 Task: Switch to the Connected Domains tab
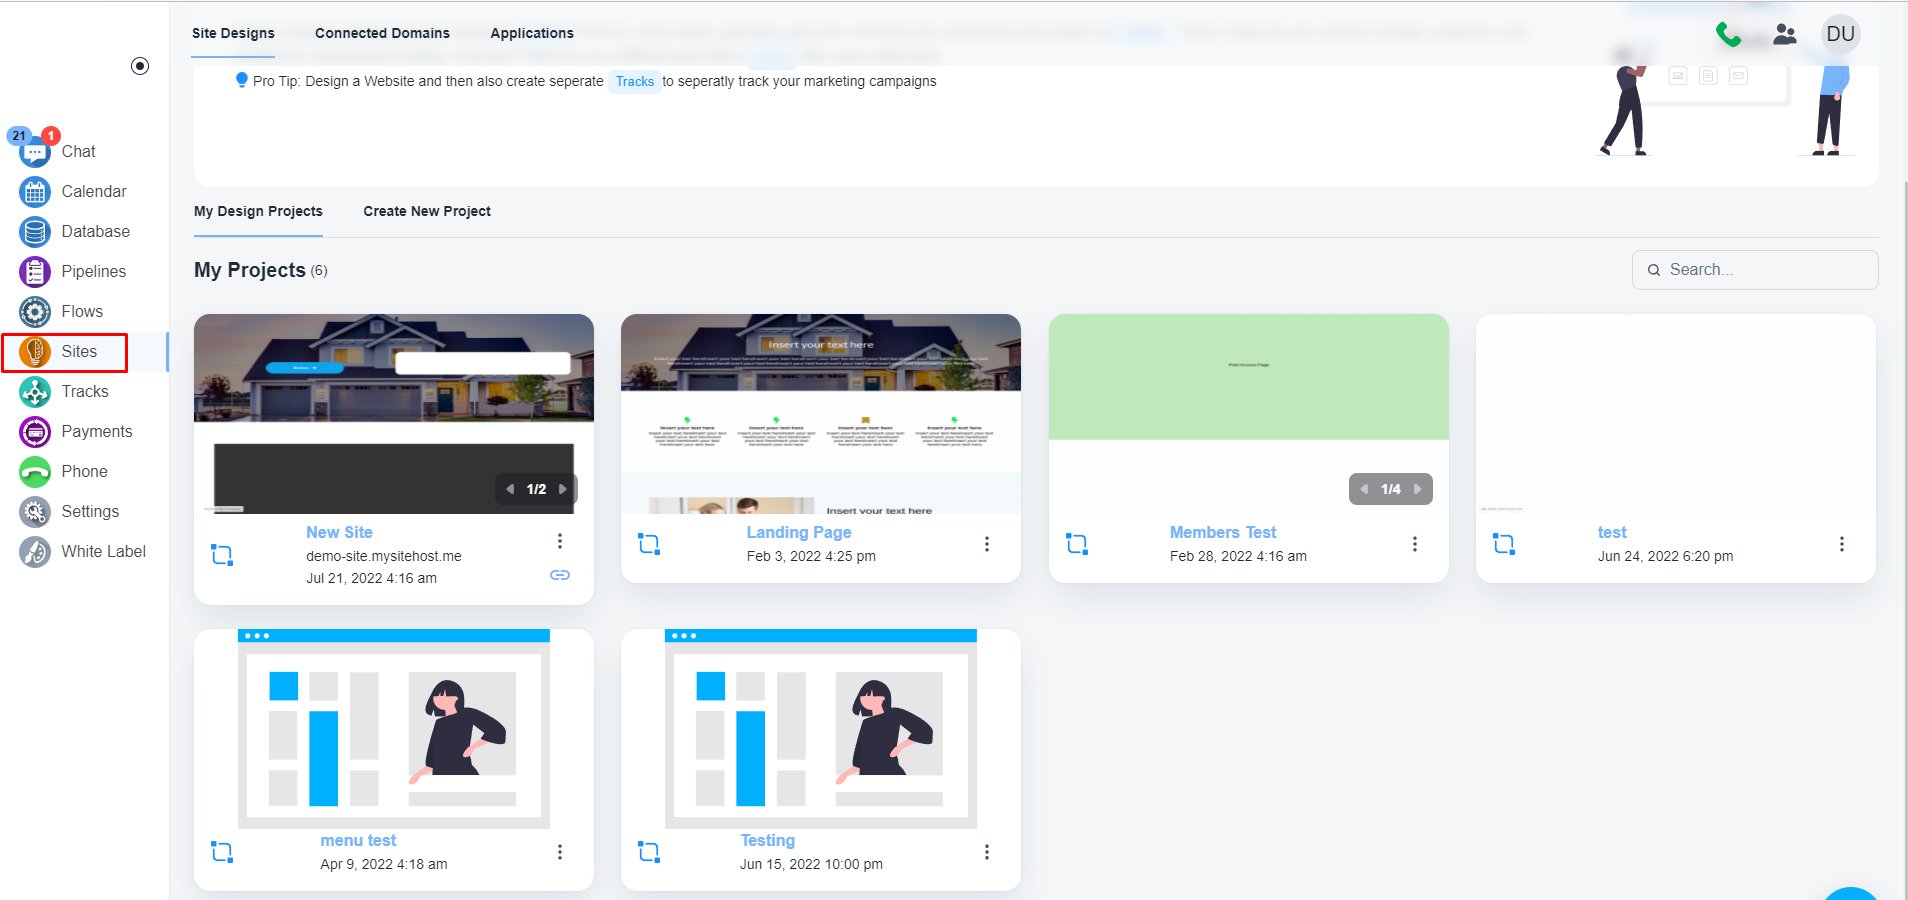tap(382, 33)
